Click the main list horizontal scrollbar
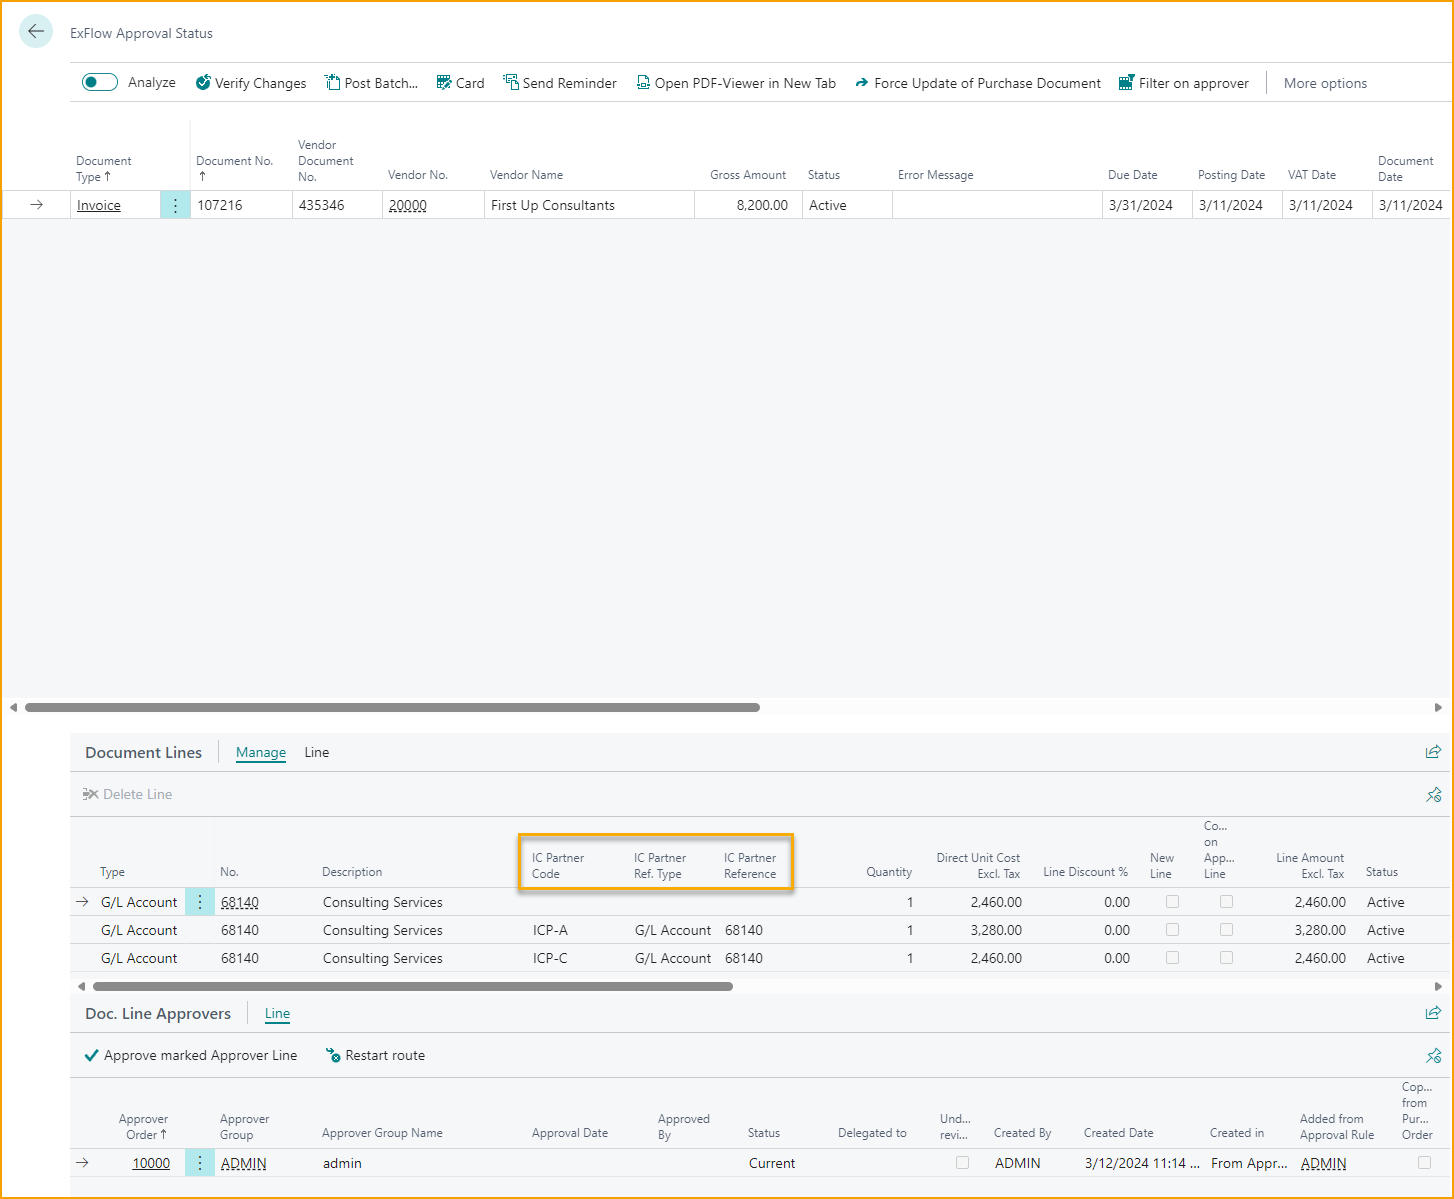Screen dimensions: 1454x1199 pyautogui.click(x=392, y=707)
